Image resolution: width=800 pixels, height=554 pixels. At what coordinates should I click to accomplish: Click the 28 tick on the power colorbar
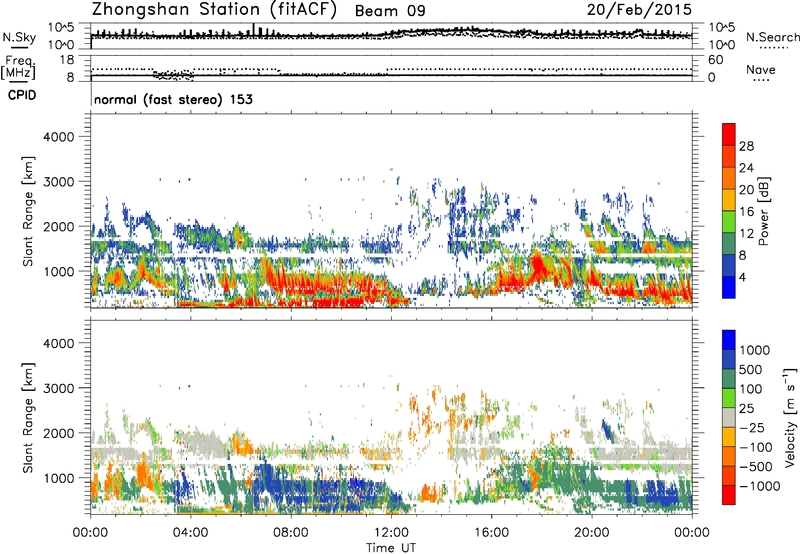click(746, 146)
